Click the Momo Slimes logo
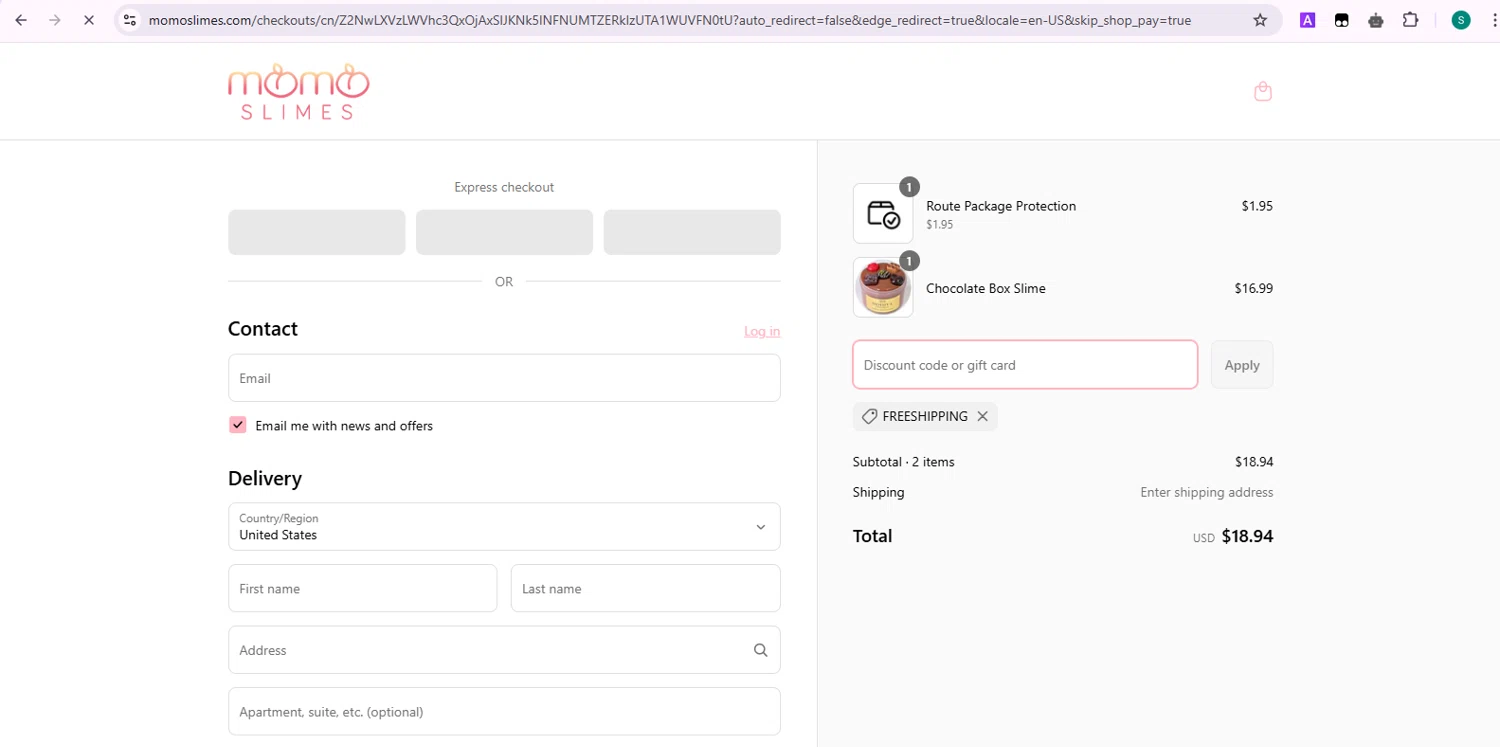Image resolution: width=1500 pixels, height=747 pixels. point(298,92)
